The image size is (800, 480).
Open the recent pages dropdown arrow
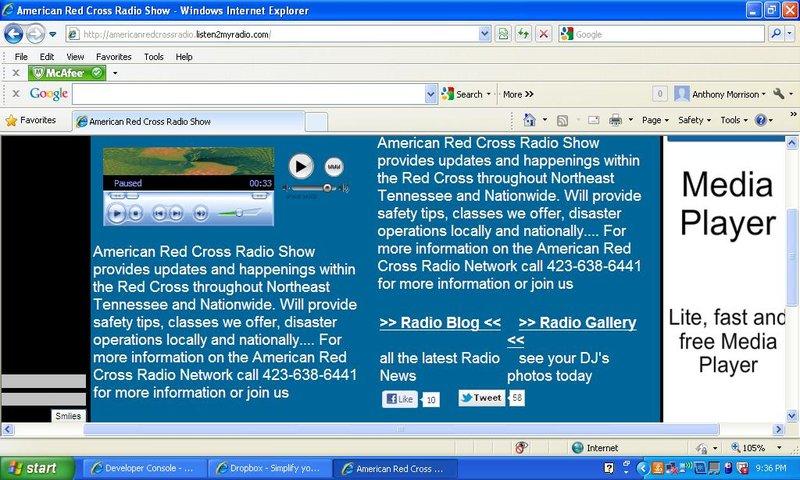pyautogui.click(x=53, y=35)
